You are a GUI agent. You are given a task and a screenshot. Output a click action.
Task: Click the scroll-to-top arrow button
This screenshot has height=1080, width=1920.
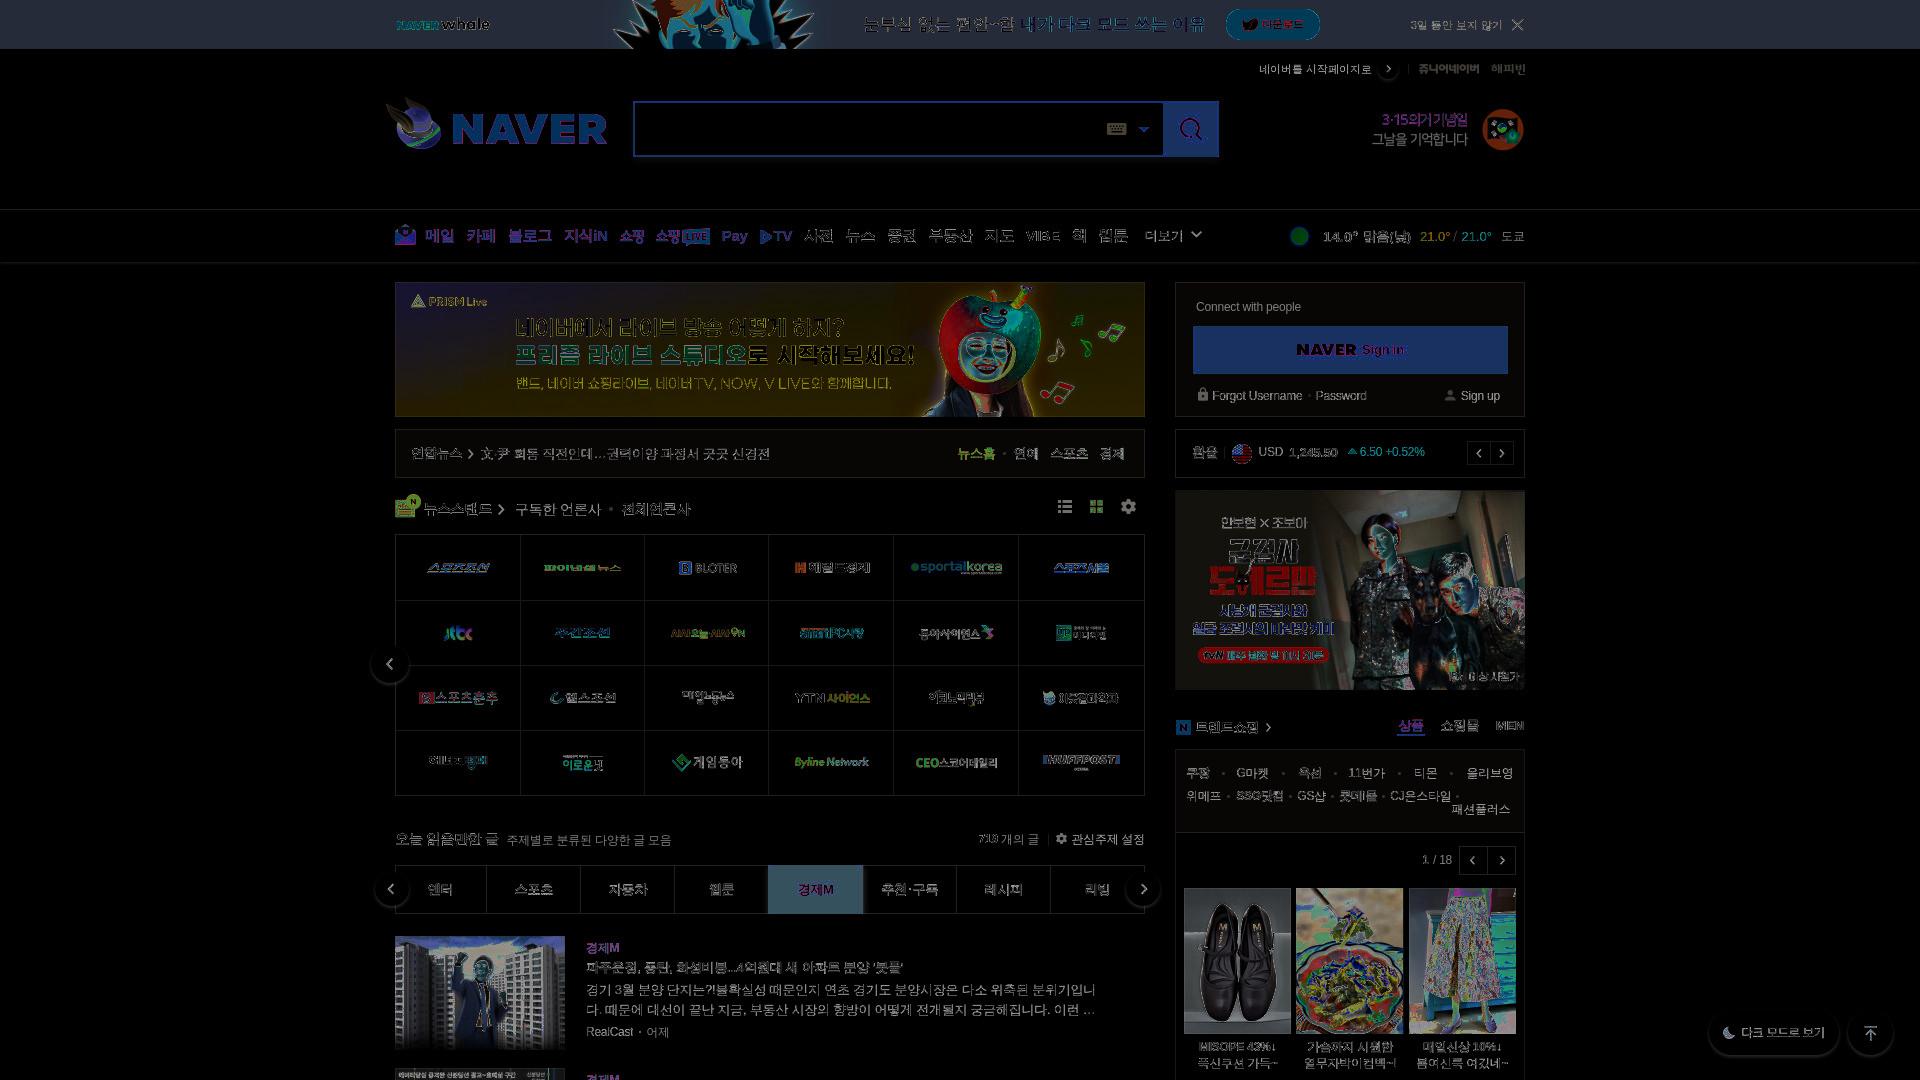(1870, 1033)
